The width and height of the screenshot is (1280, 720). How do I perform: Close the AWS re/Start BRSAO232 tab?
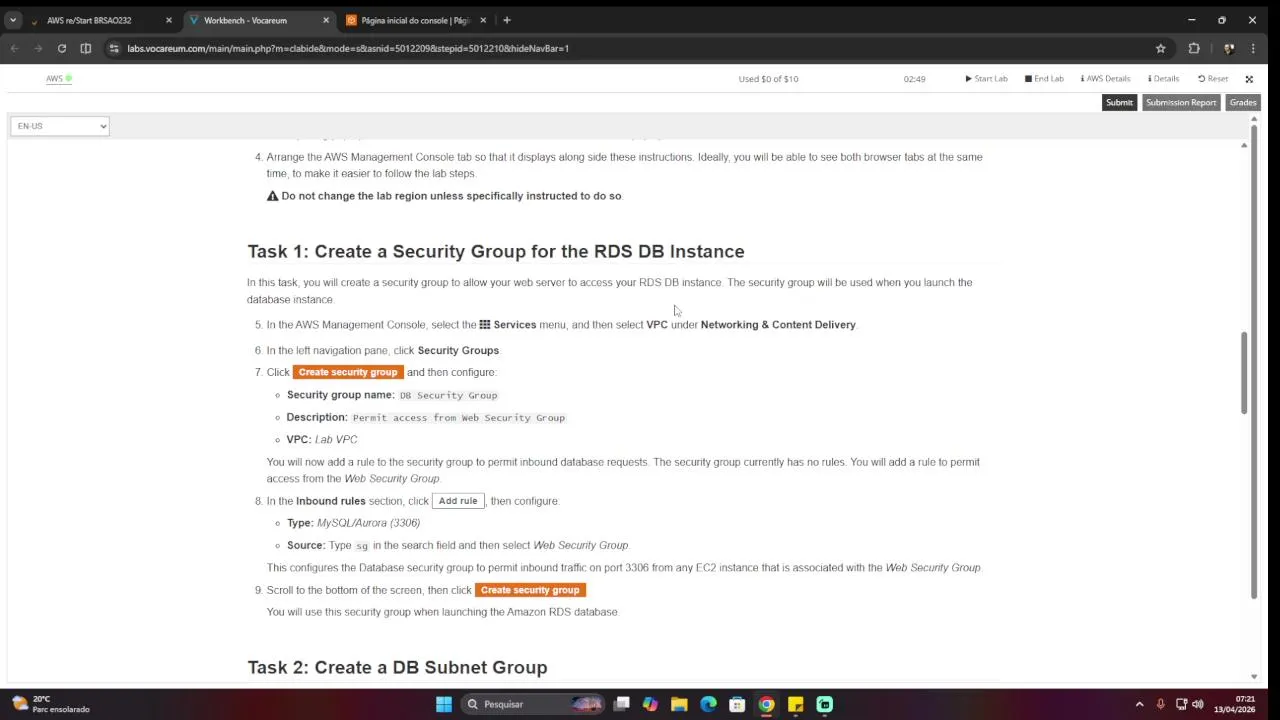168,20
